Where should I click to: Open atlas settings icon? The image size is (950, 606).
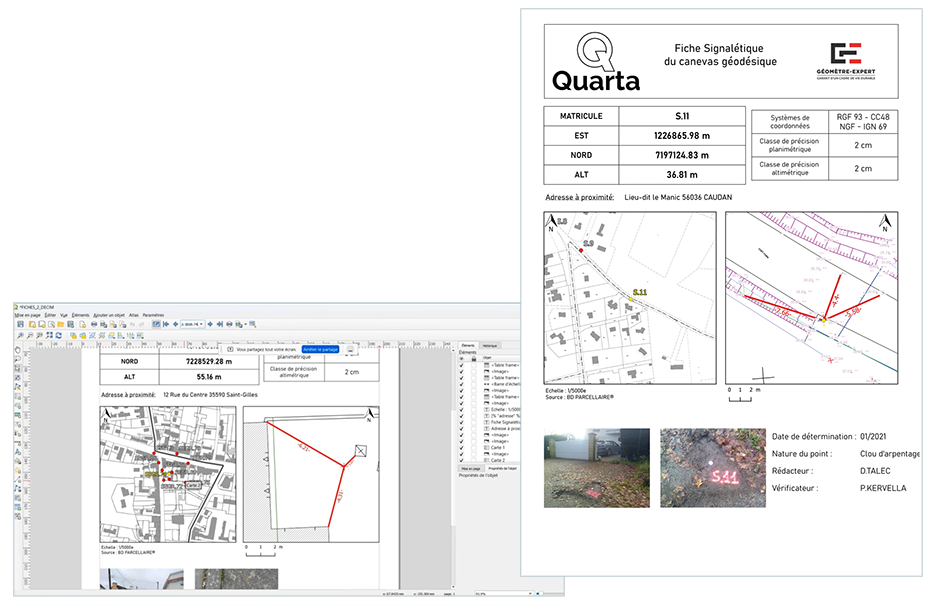(x=253, y=324)
